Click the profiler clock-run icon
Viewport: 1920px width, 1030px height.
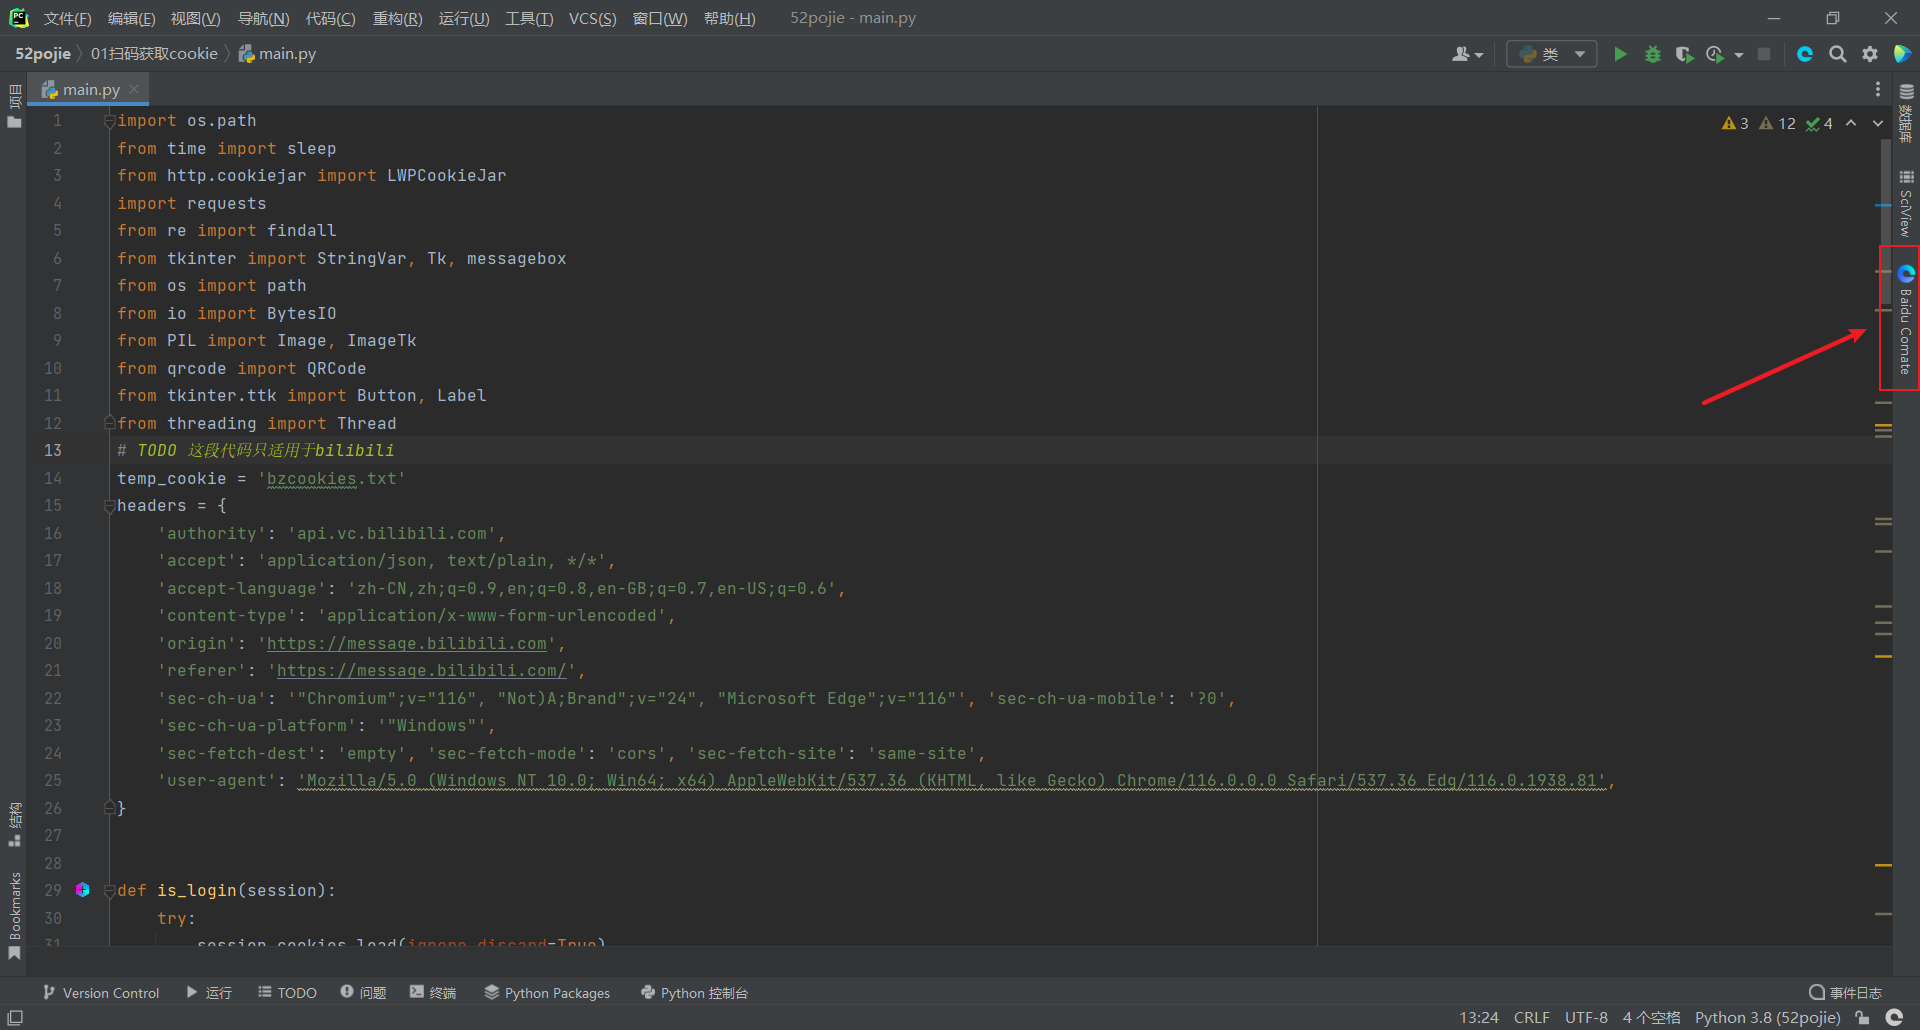coord(1715,54)
